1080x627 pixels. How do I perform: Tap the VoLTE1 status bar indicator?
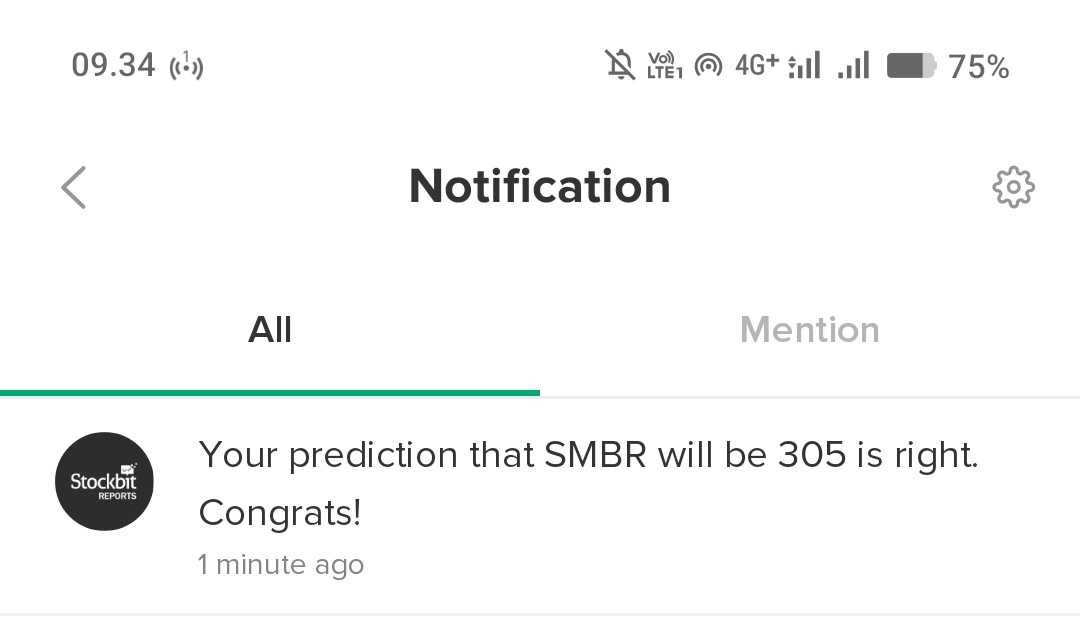pos(664,66)
